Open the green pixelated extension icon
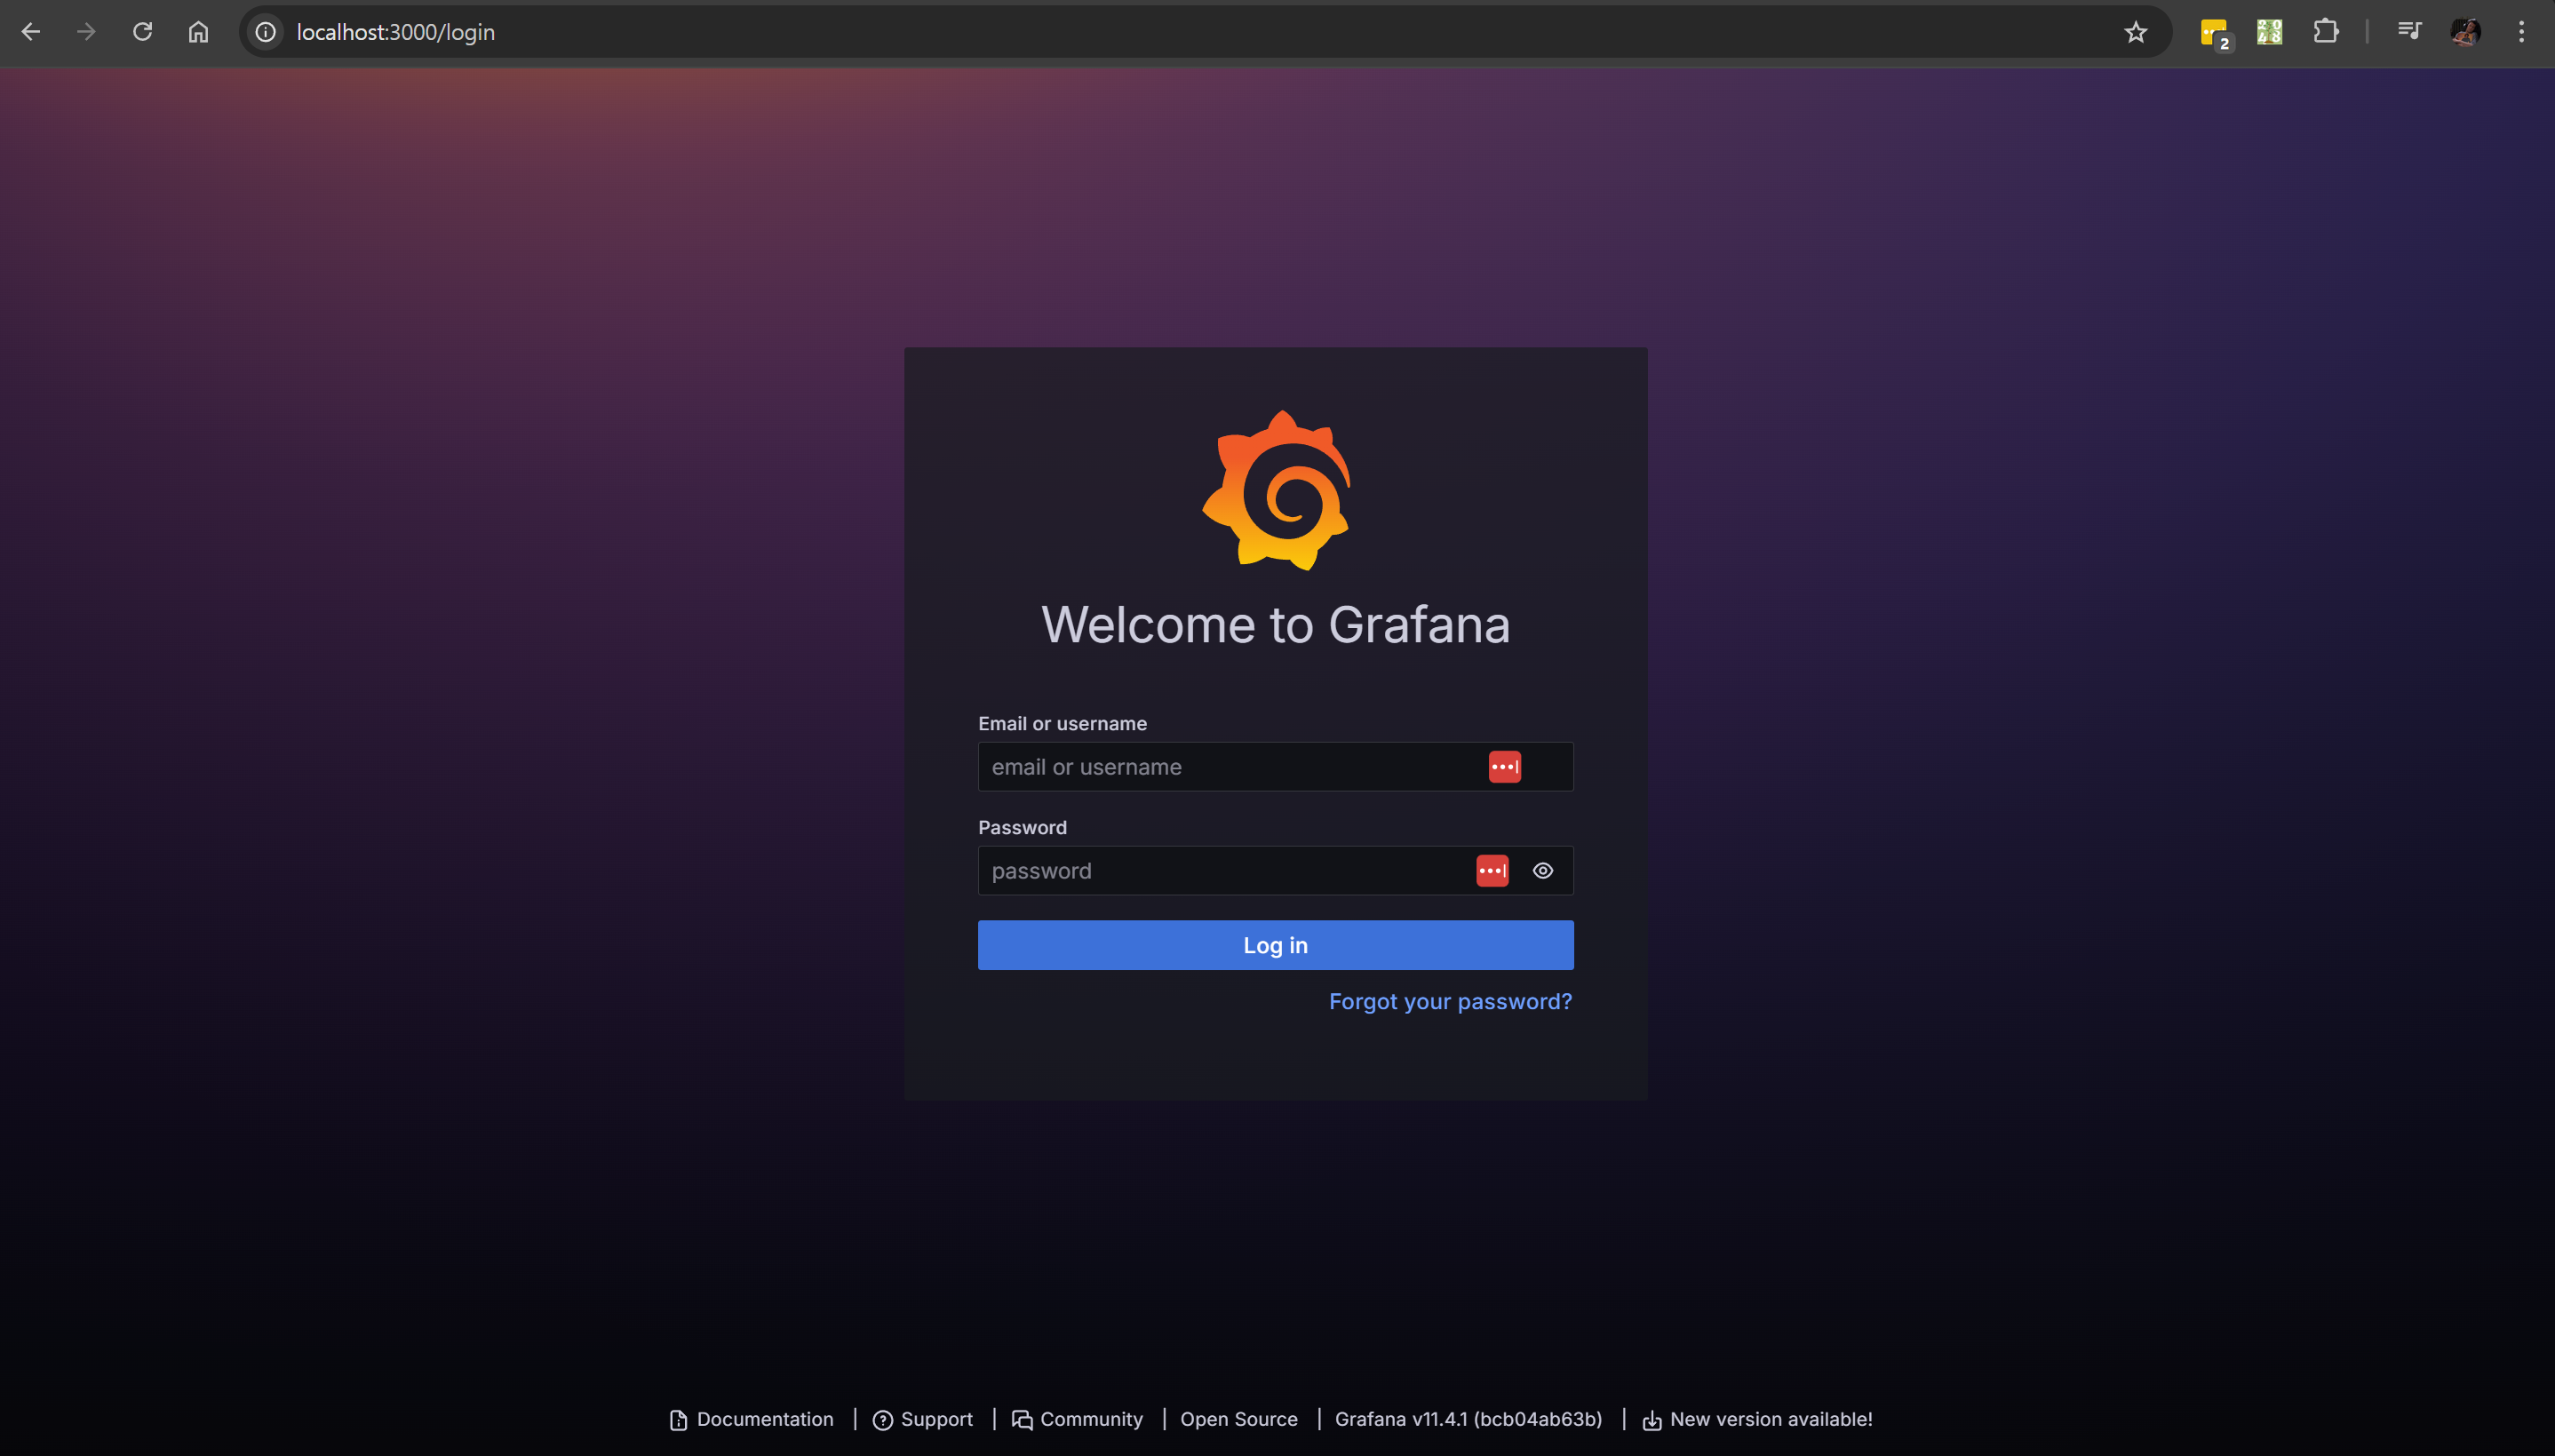 (x=2270, y=32)
